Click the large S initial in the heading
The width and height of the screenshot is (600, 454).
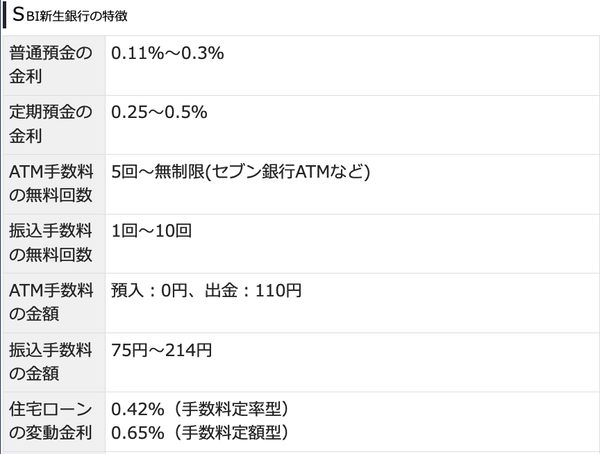click(18, 16)
